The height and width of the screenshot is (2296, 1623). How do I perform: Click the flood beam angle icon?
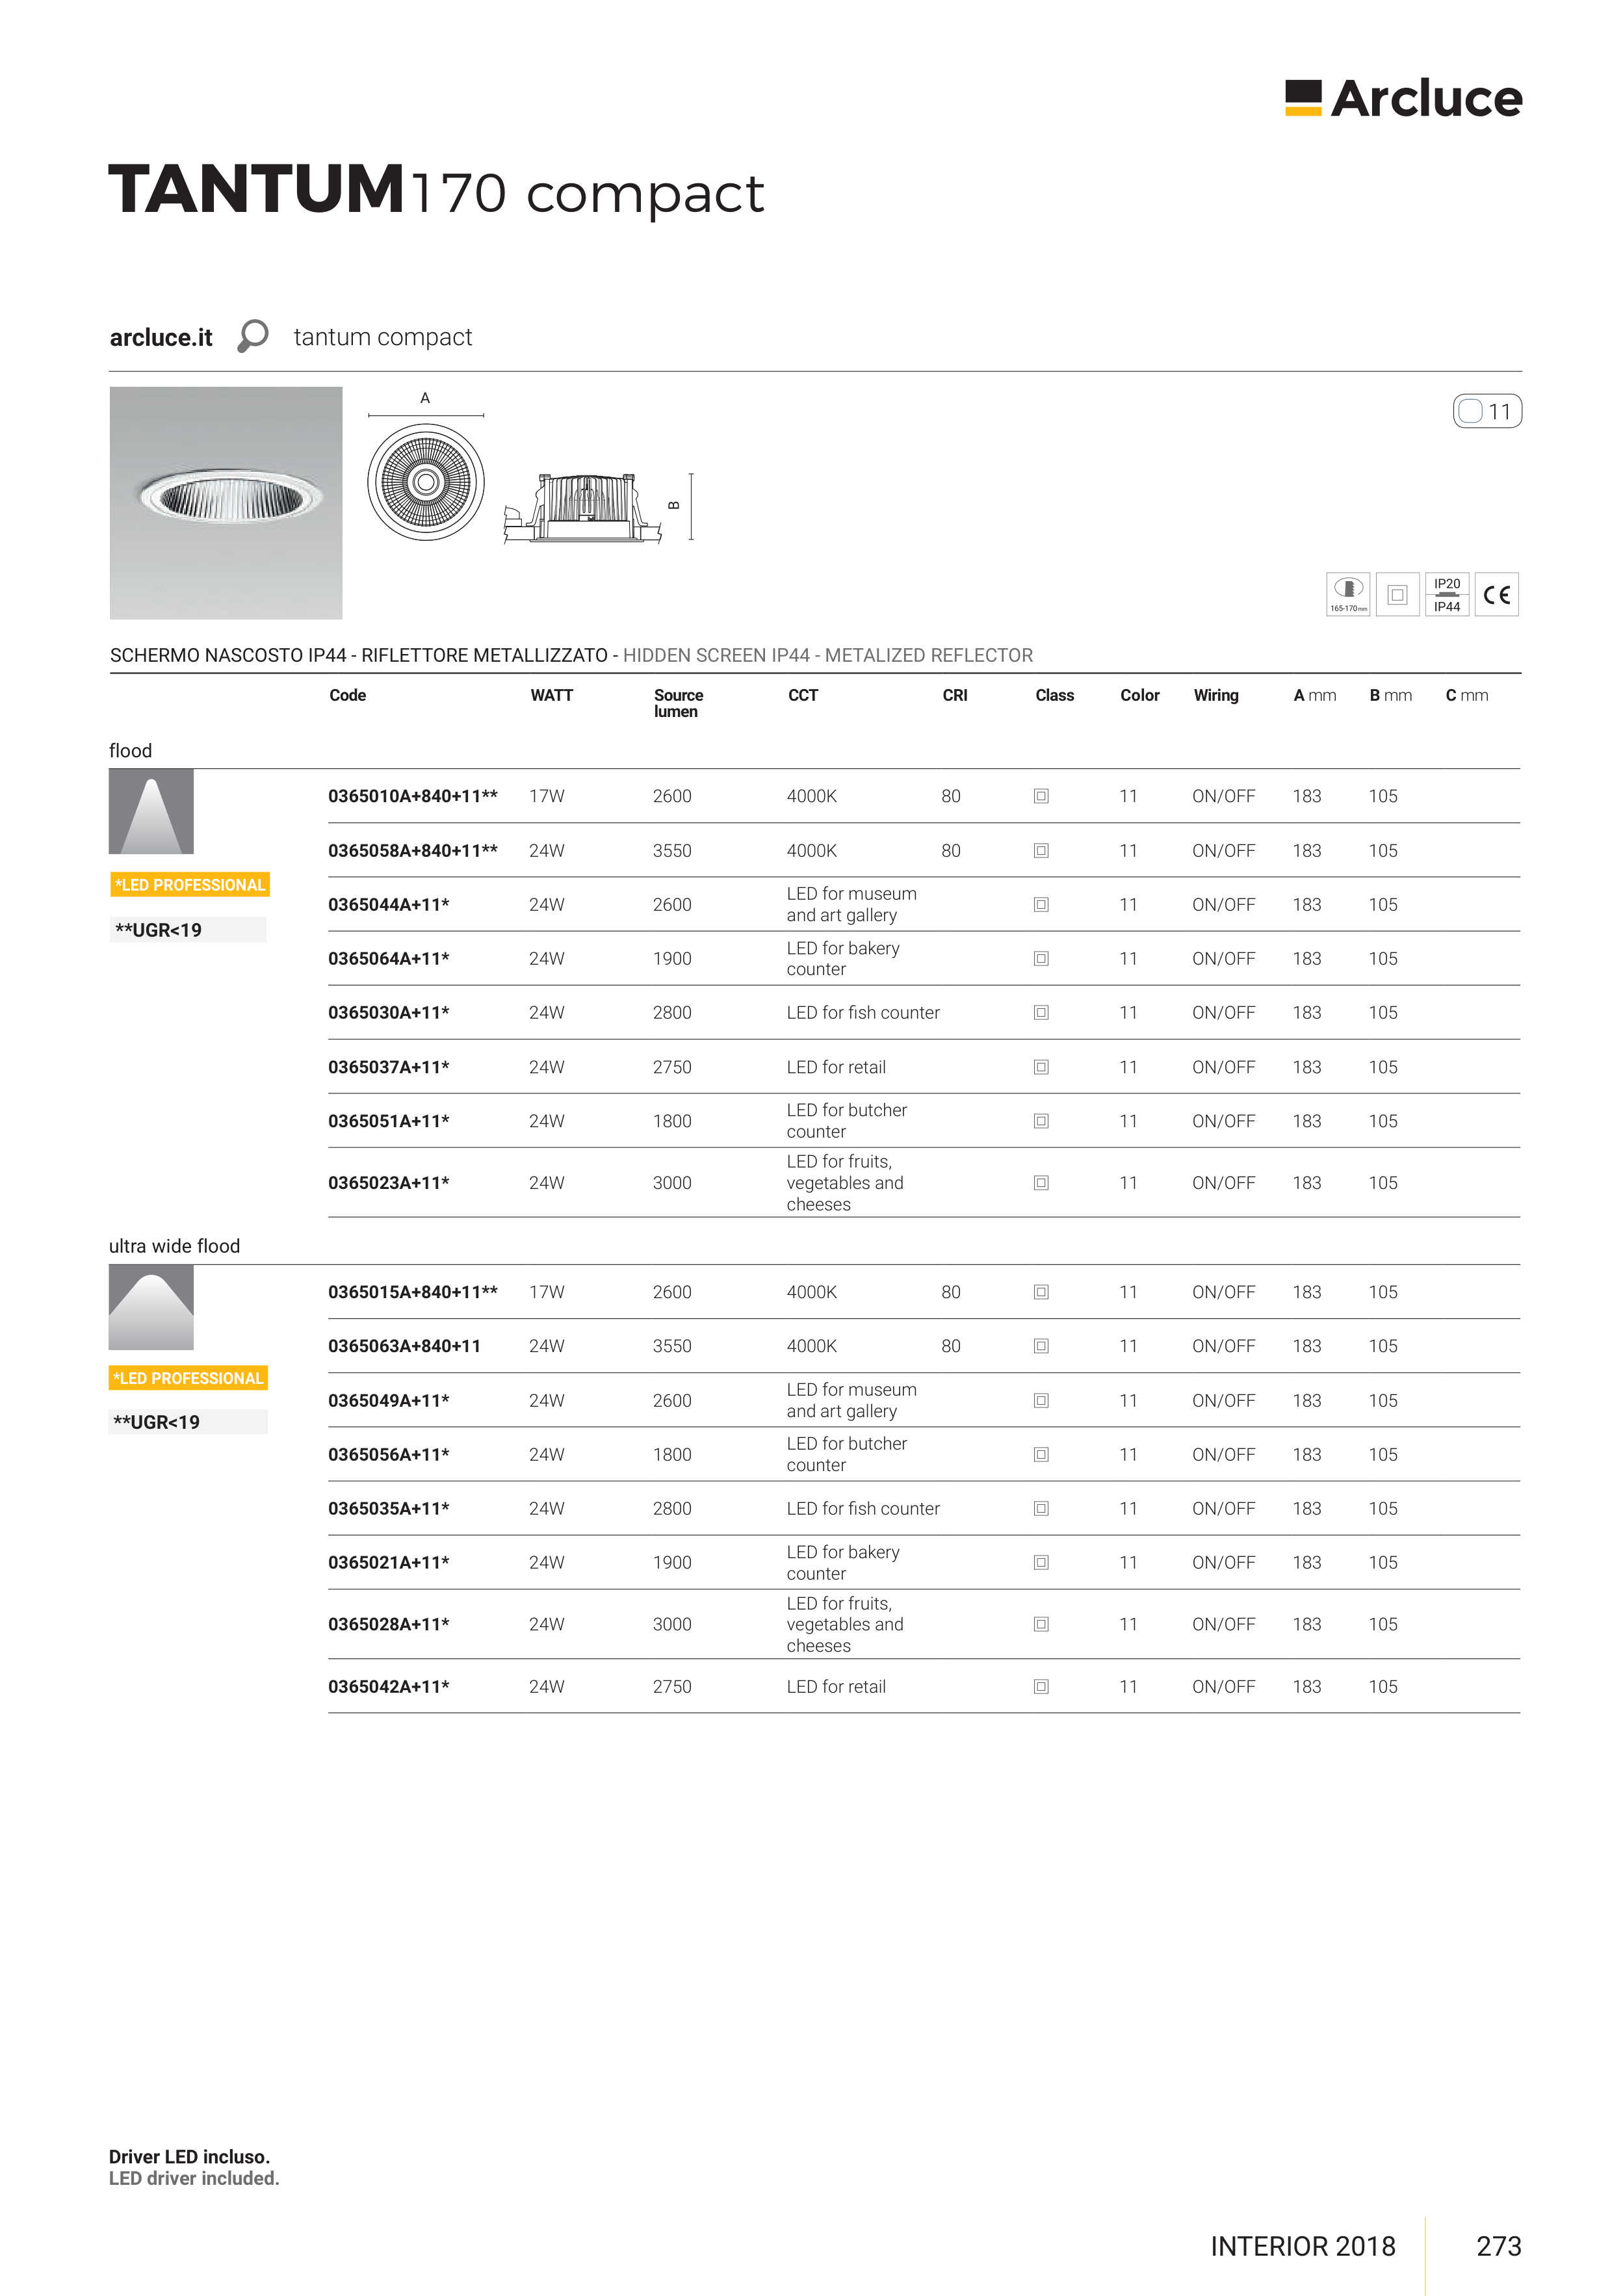[x=151, y=811]
